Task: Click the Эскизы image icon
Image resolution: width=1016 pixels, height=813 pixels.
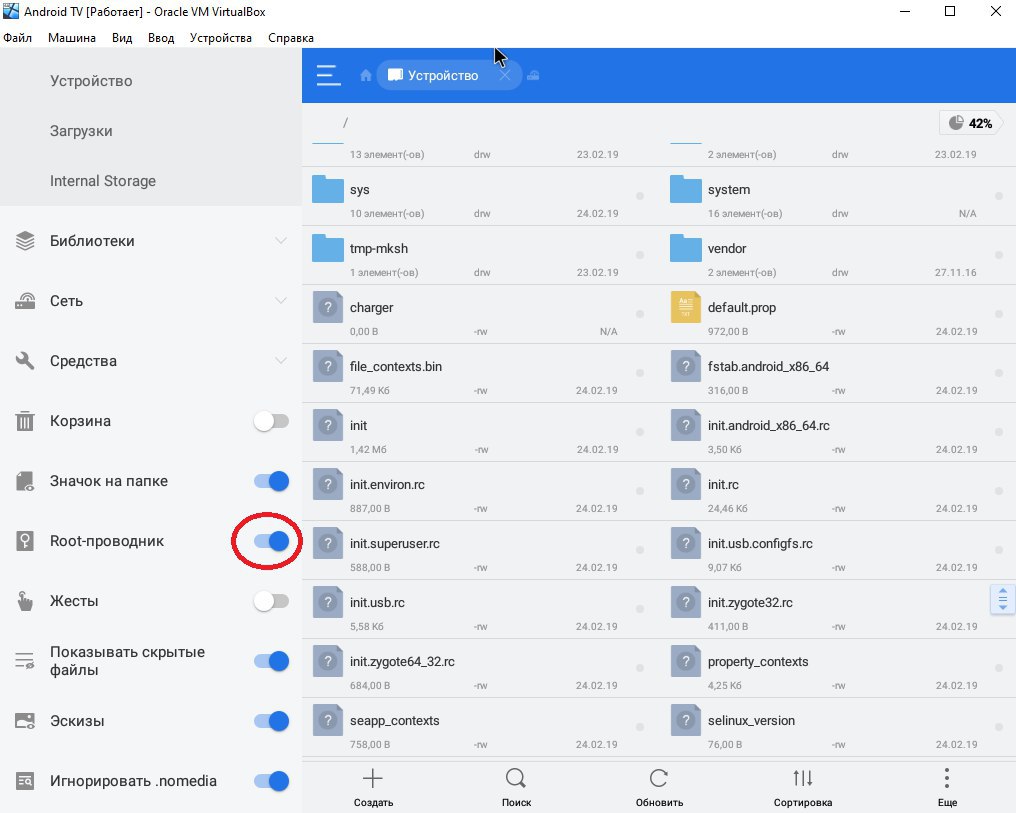Action: pos(25,721)
